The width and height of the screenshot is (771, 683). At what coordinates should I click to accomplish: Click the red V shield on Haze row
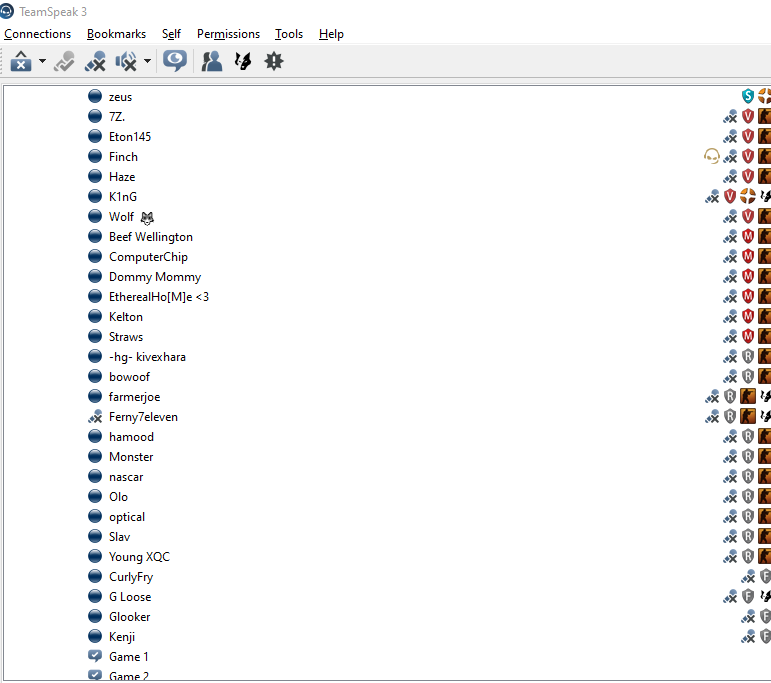747,176
